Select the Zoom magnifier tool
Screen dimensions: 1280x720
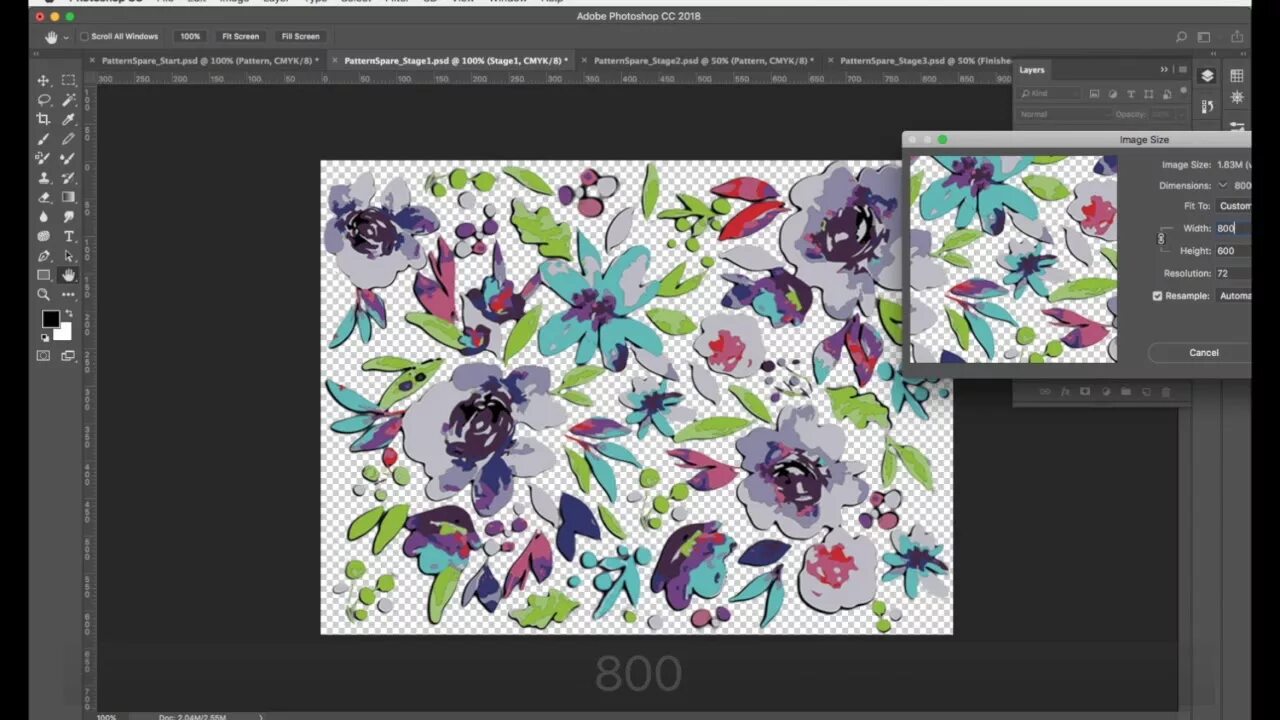[x=43, y=295]
